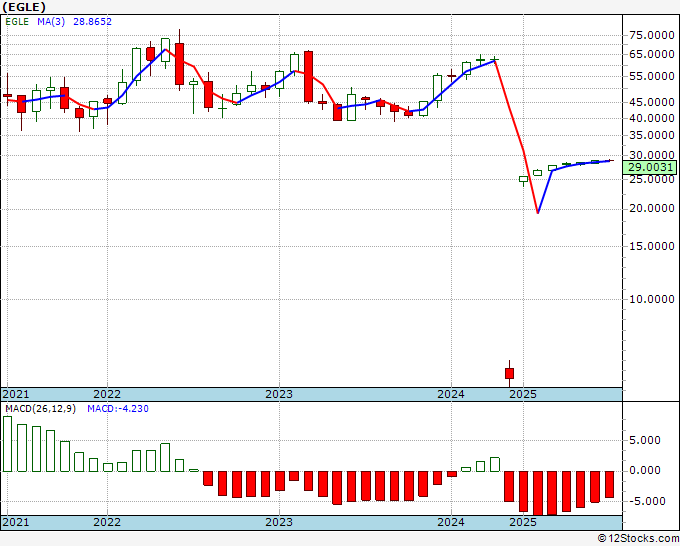
Task: Click the (EGLE) chart title
Action: coord(24,7)
